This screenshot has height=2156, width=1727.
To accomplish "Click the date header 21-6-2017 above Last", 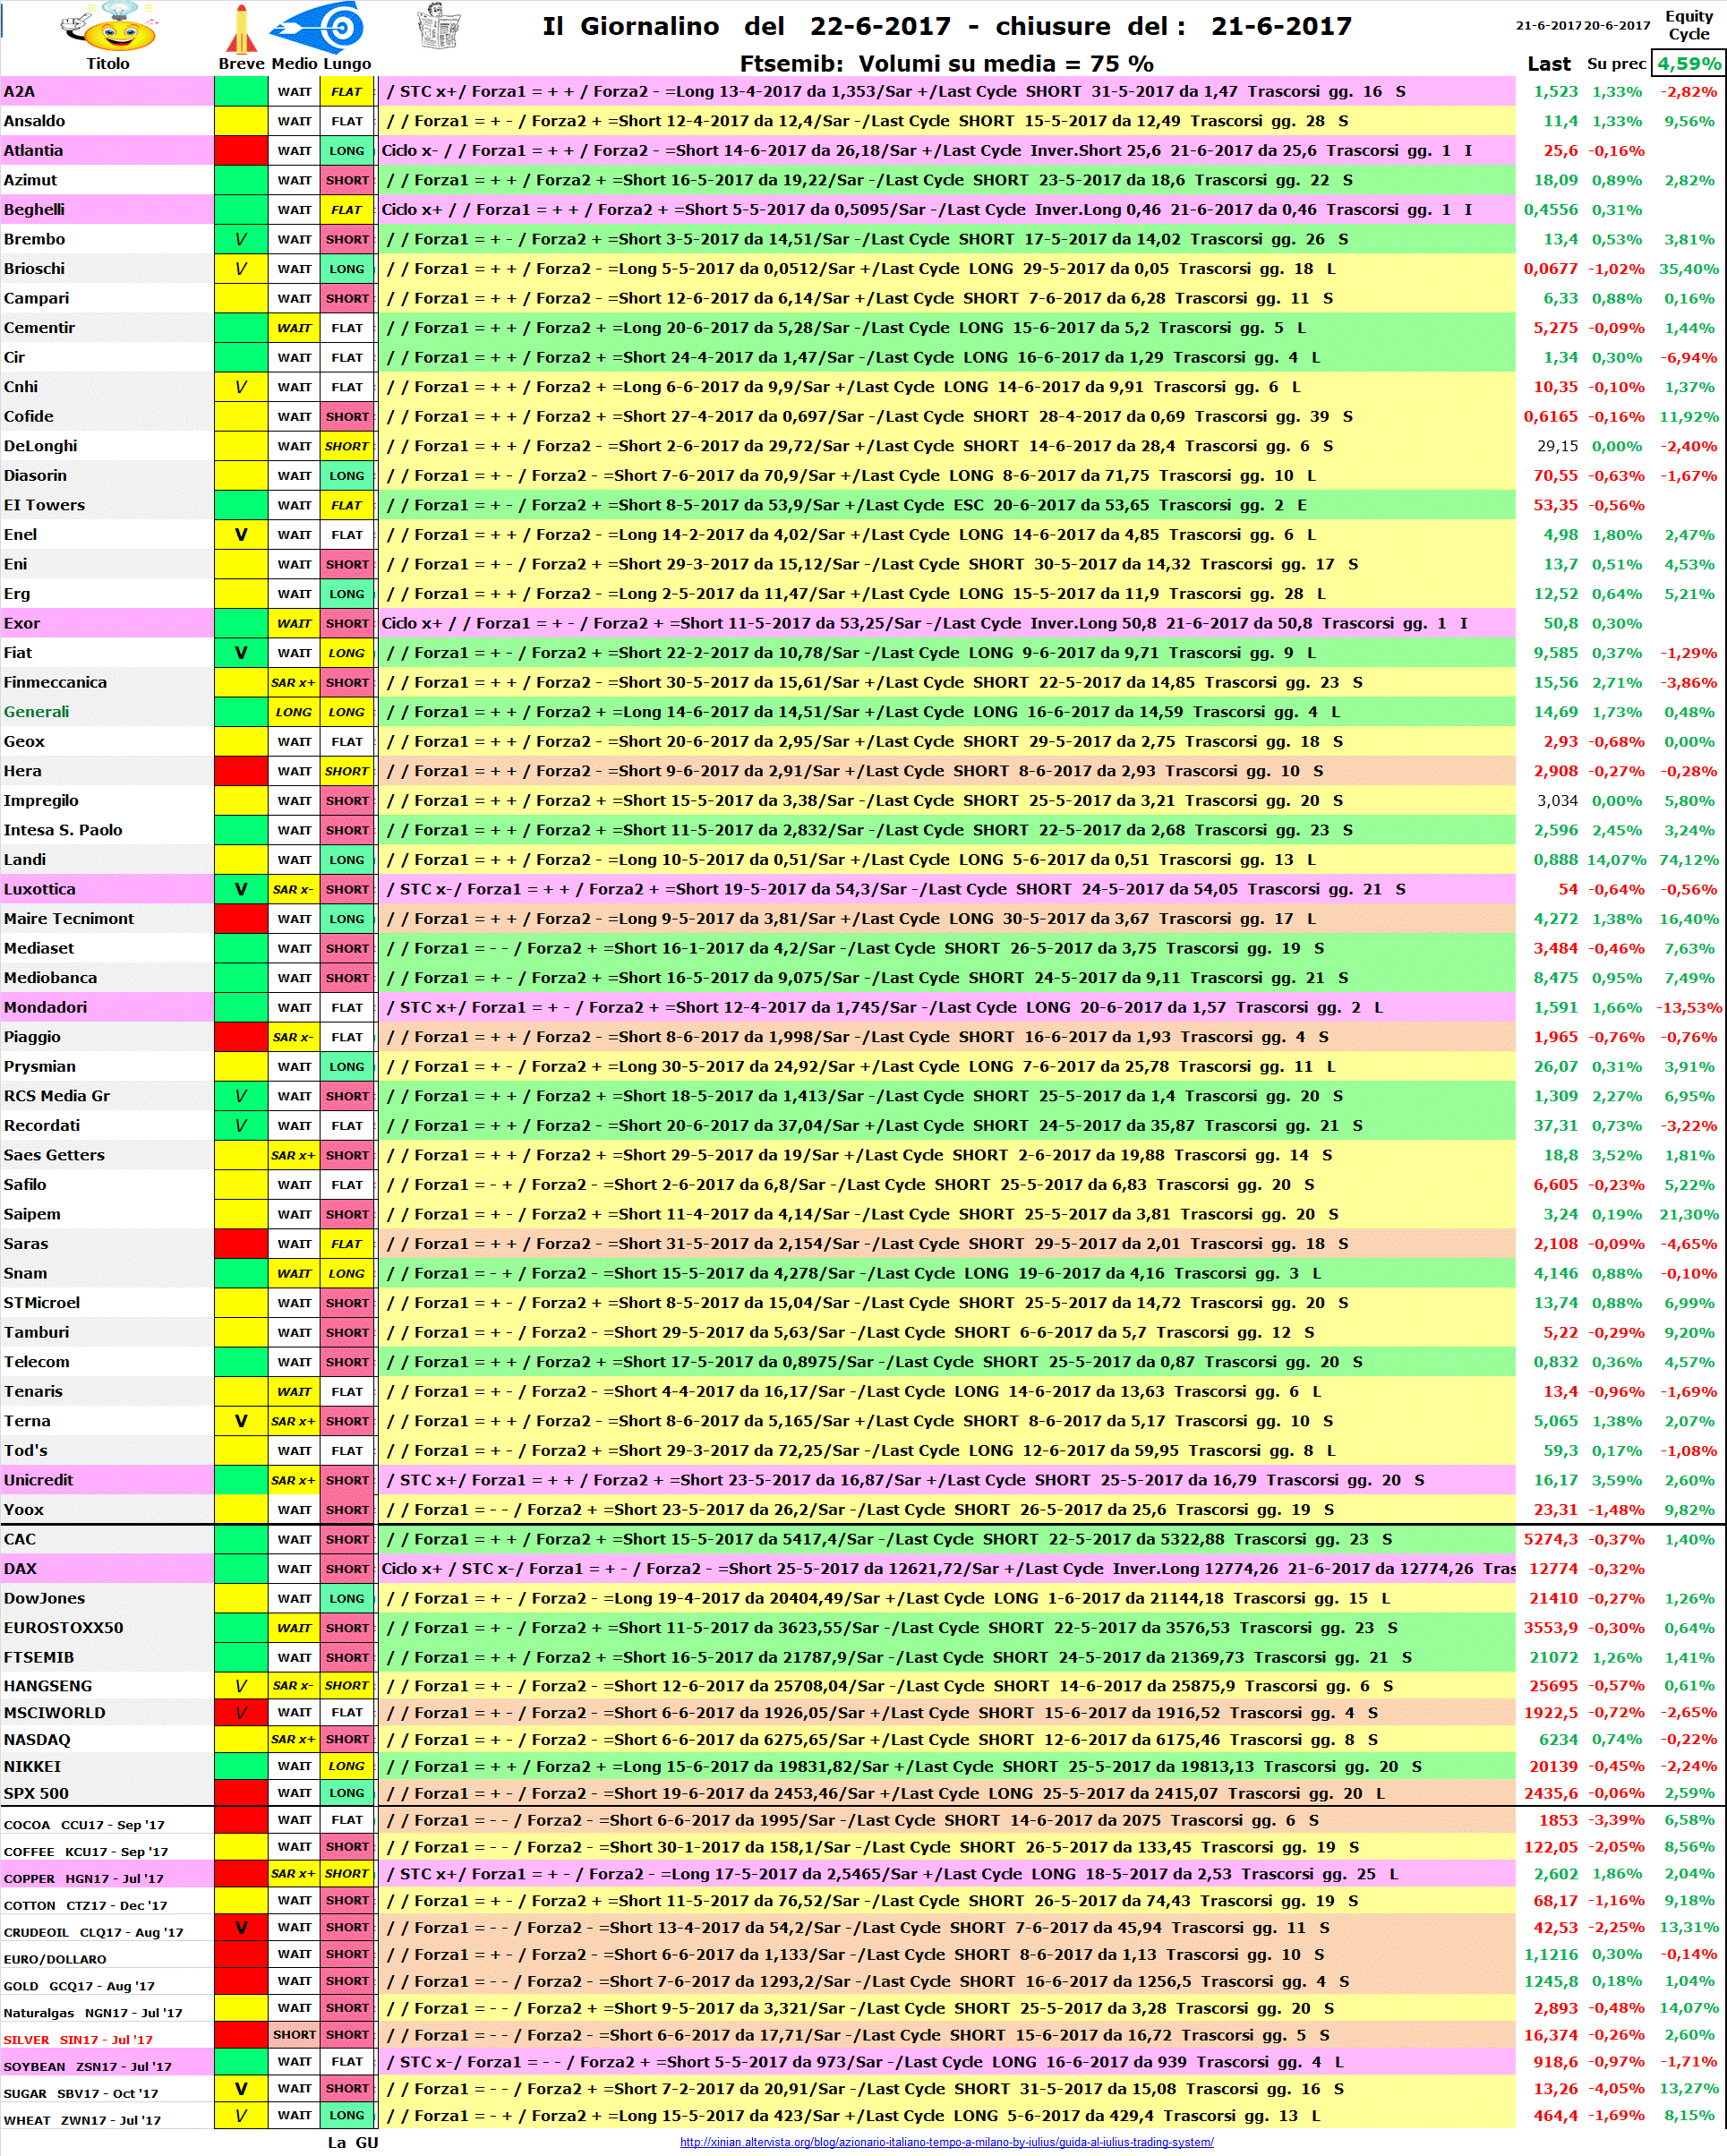I will 1548,26.
